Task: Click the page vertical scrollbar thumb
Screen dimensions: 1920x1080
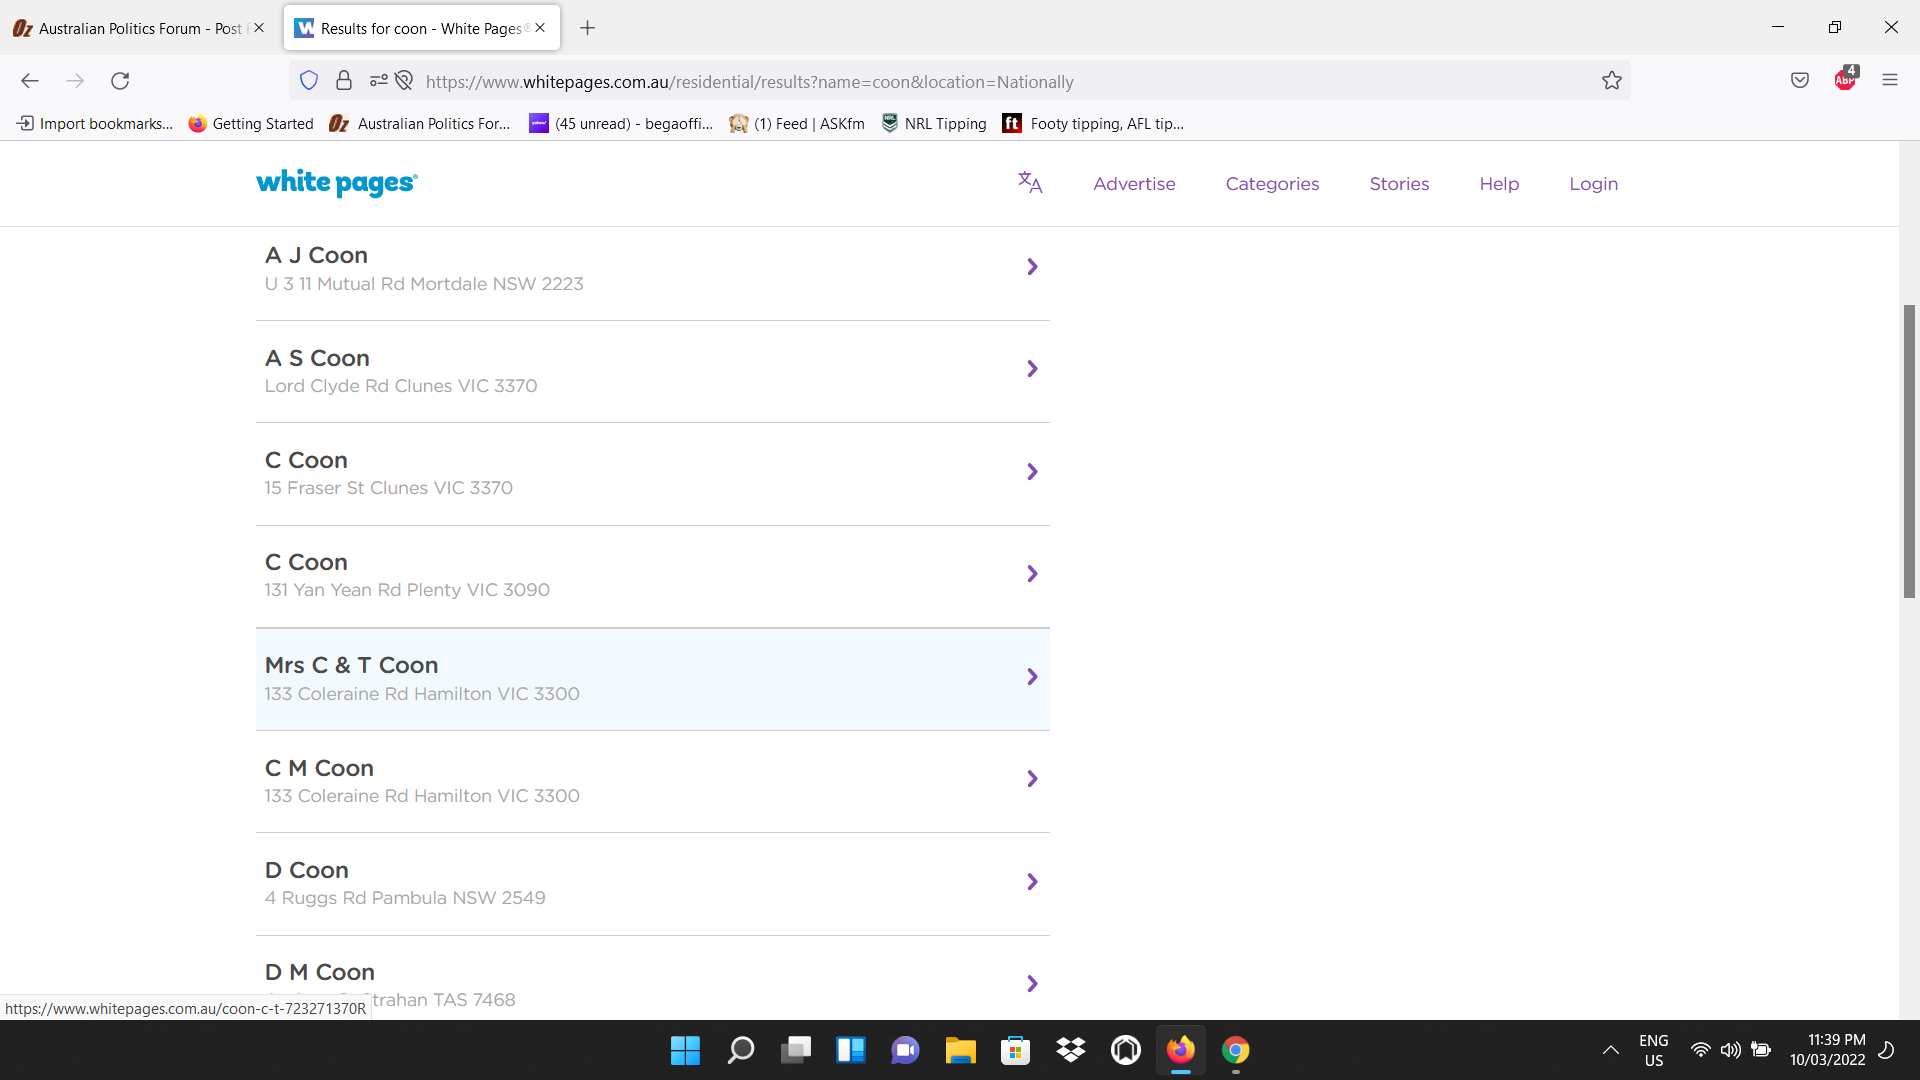Action: coord(1909,450)
